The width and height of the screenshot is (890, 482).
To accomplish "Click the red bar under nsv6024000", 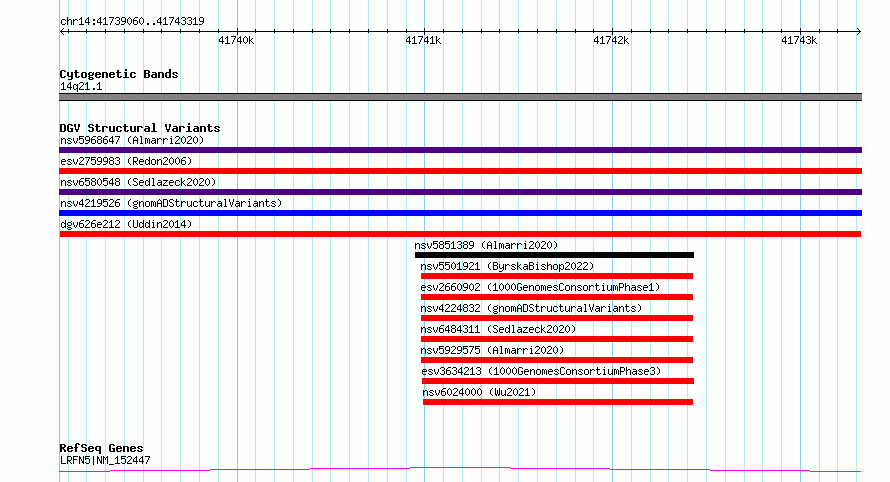I will (x=558, y=402).
